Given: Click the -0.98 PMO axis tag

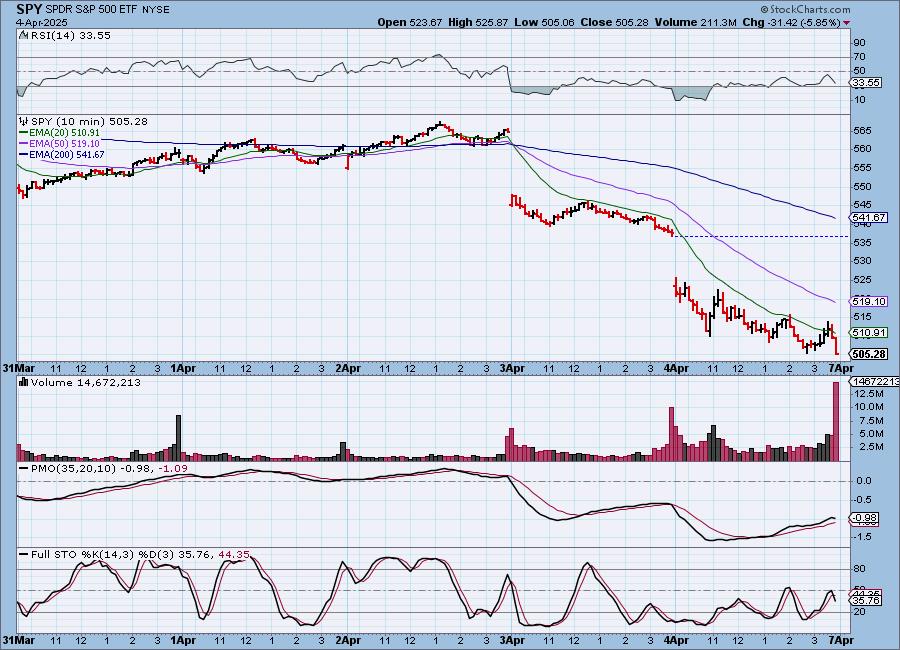Looking at the screenshot, I should point(864,518).
